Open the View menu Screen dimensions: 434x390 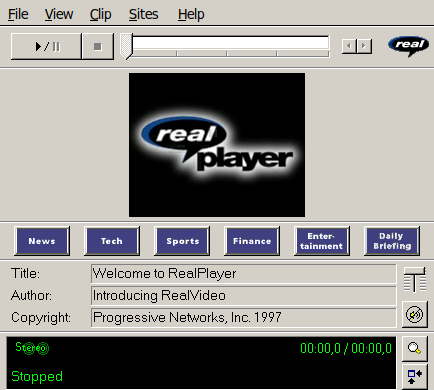[59, 14]
